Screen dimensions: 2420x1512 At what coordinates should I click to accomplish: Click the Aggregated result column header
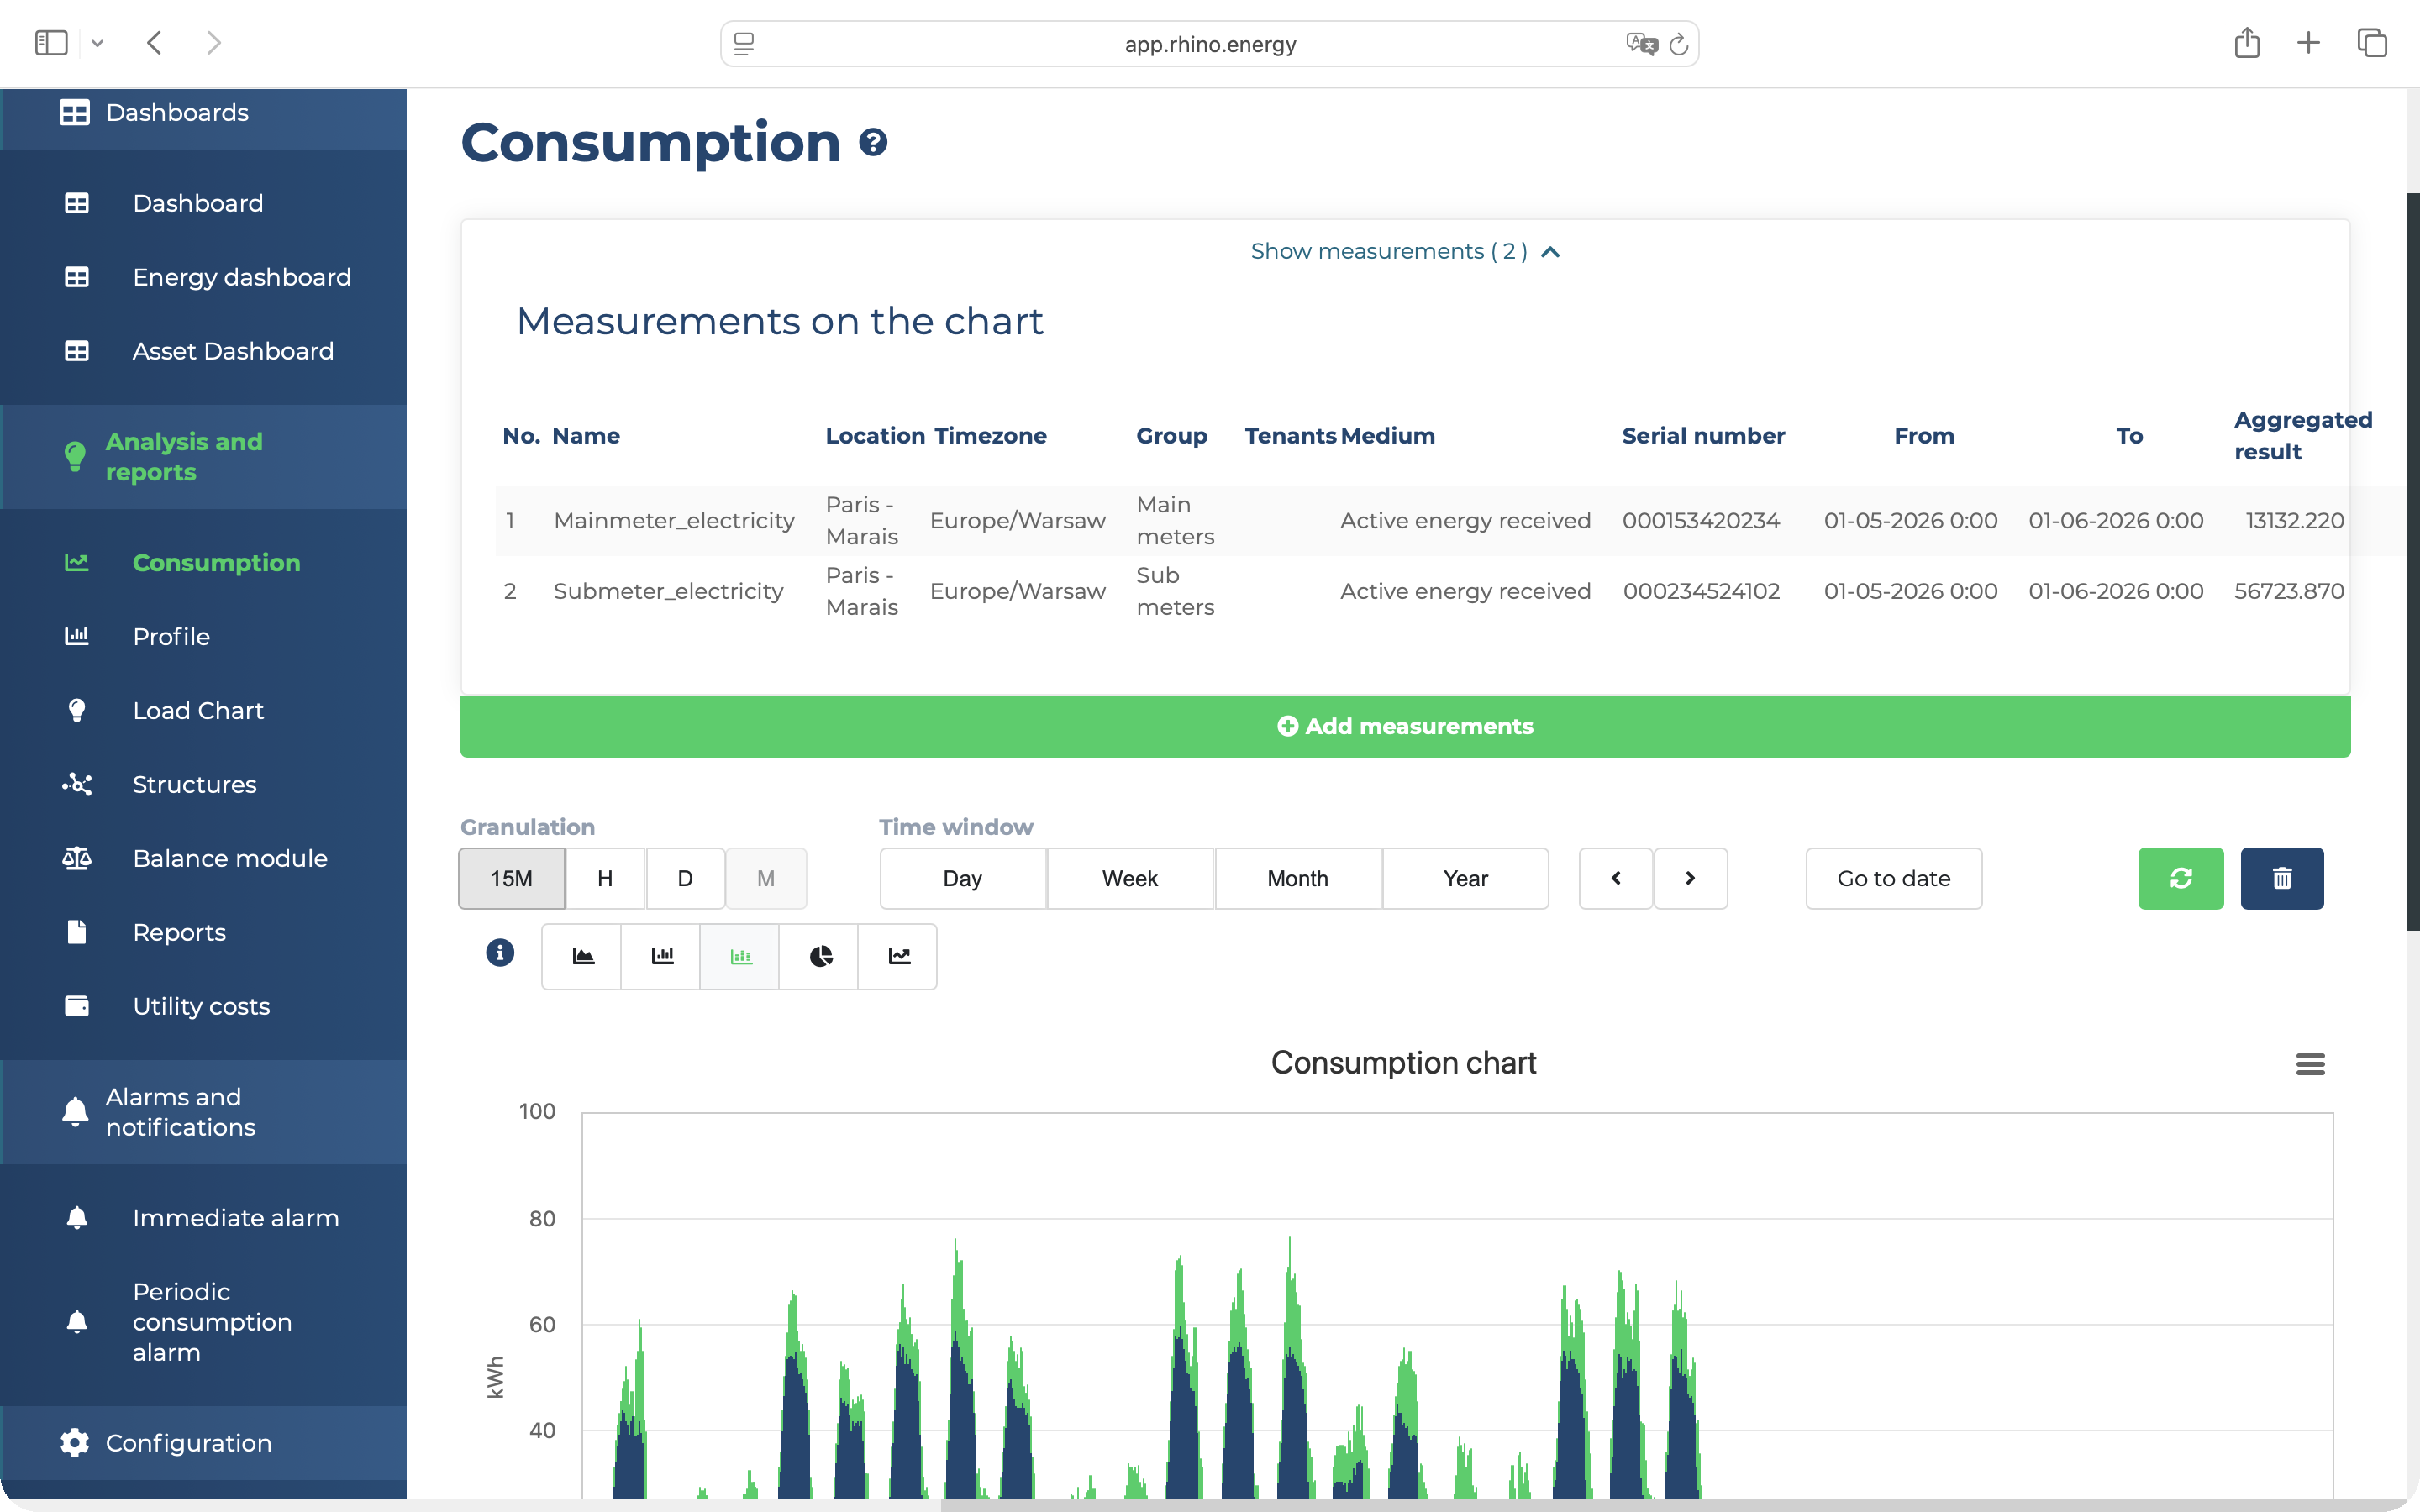2302,436
